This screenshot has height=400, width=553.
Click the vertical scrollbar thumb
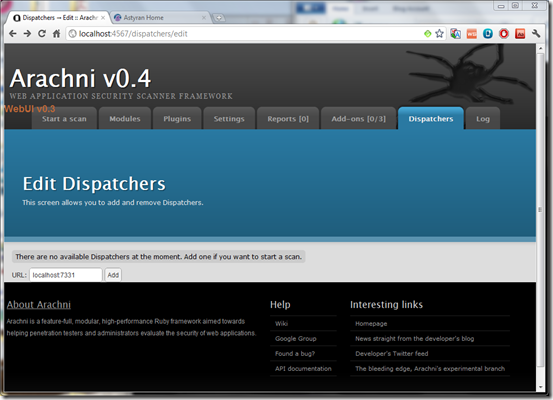540,210
